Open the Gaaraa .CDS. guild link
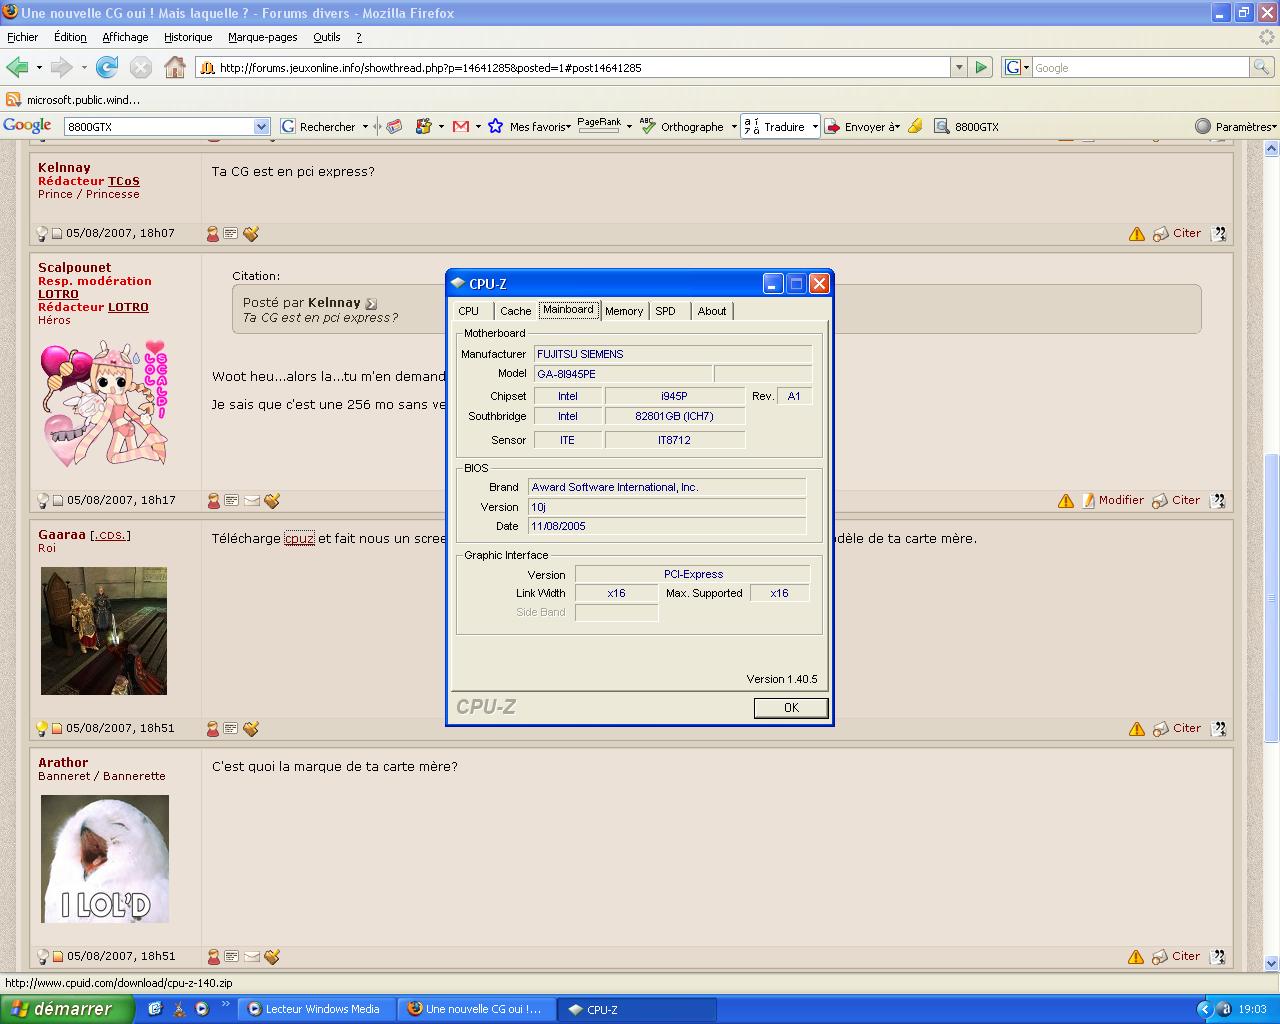1280x1024 pixels. click(x=110, y=535)
